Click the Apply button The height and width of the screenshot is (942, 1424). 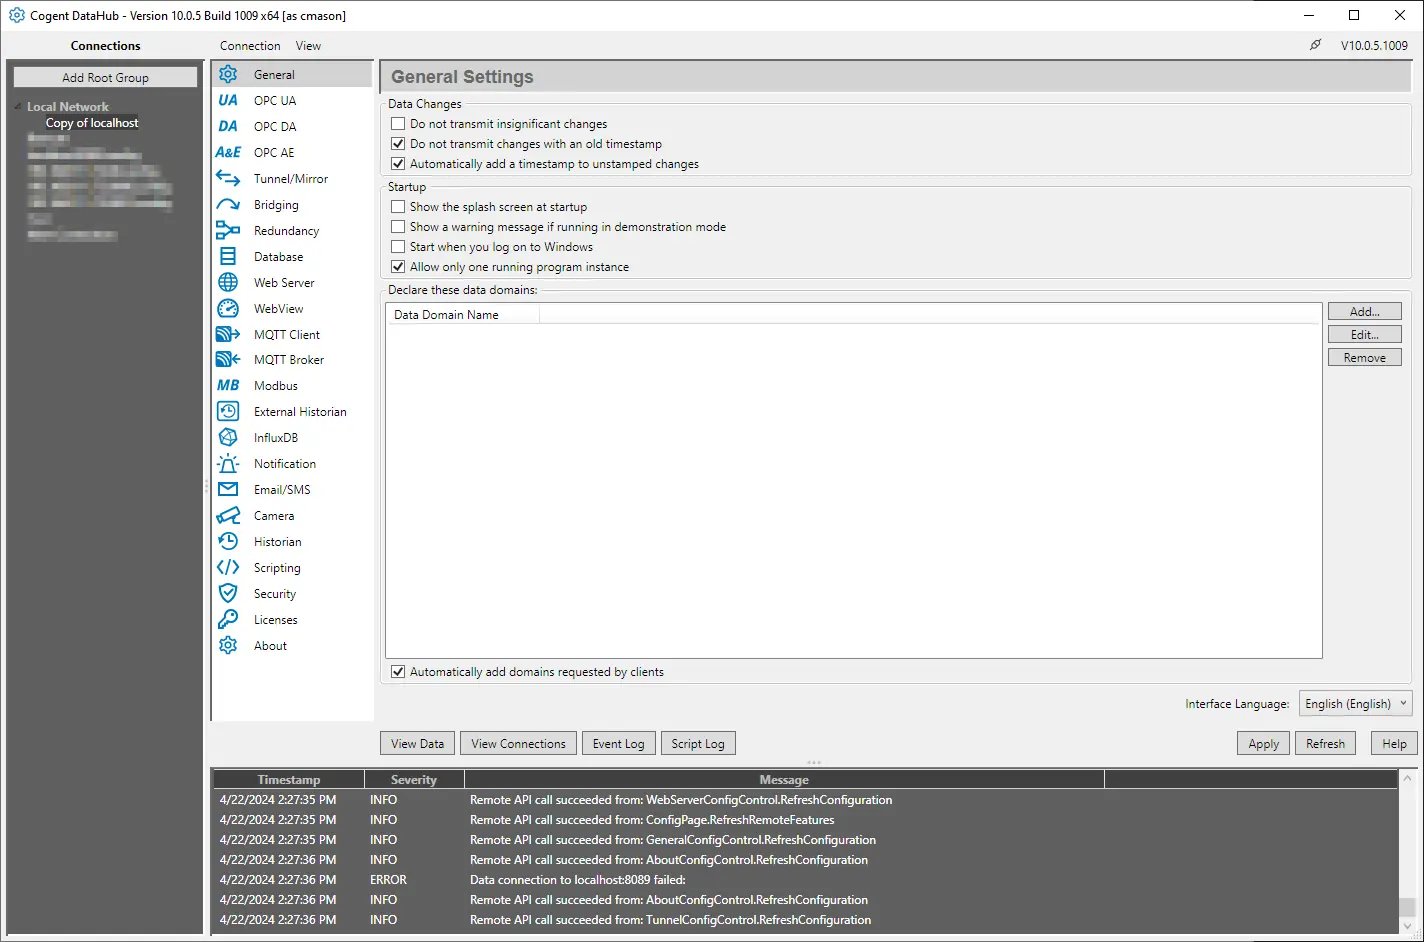click(1262, 743)
